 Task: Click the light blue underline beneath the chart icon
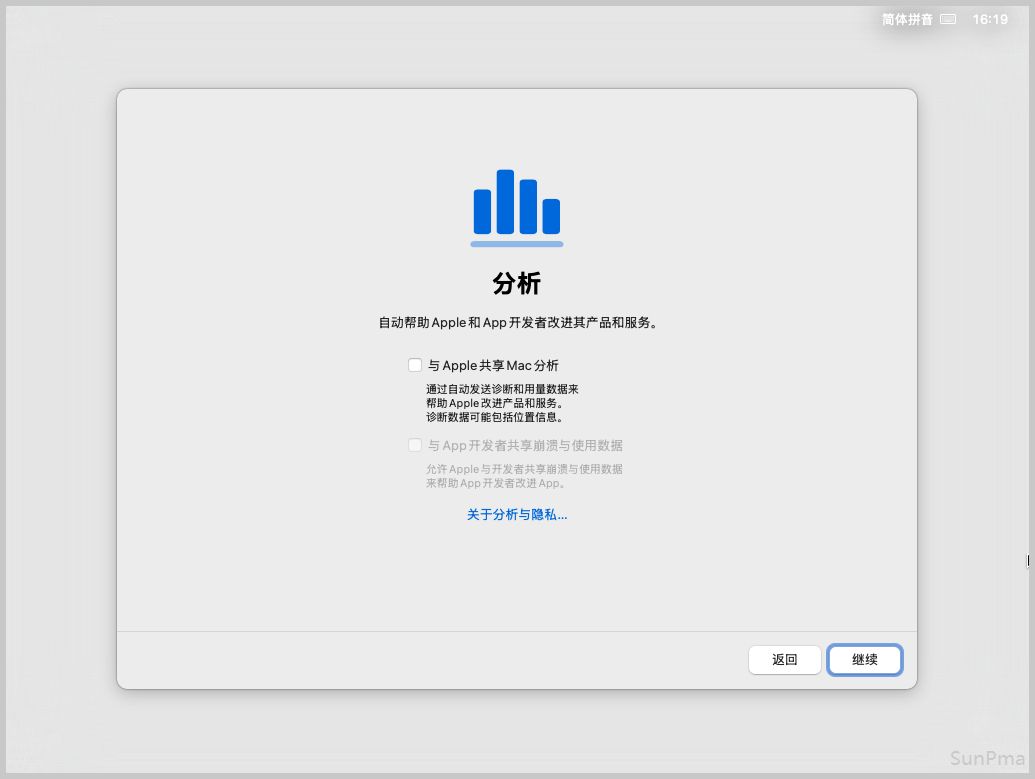pos(517,244)
